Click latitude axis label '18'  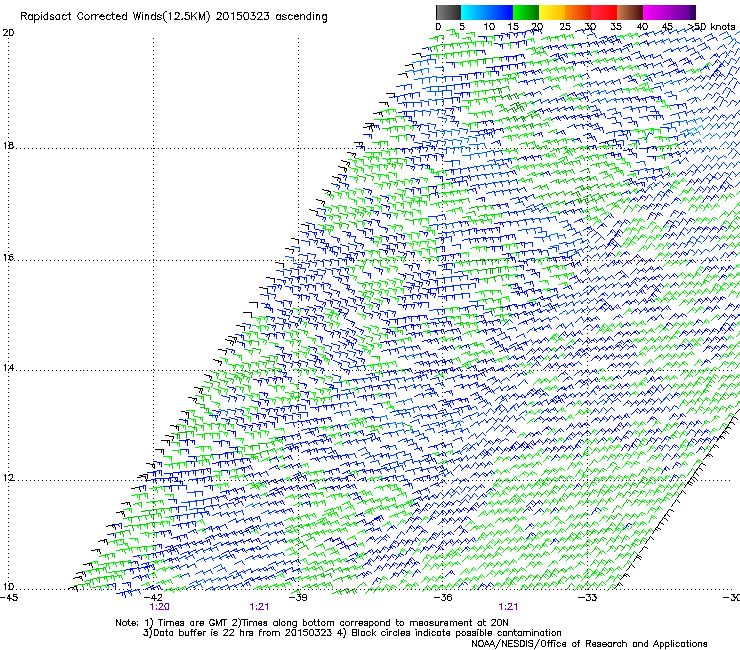pyautogui.click(x=8, y=146)
